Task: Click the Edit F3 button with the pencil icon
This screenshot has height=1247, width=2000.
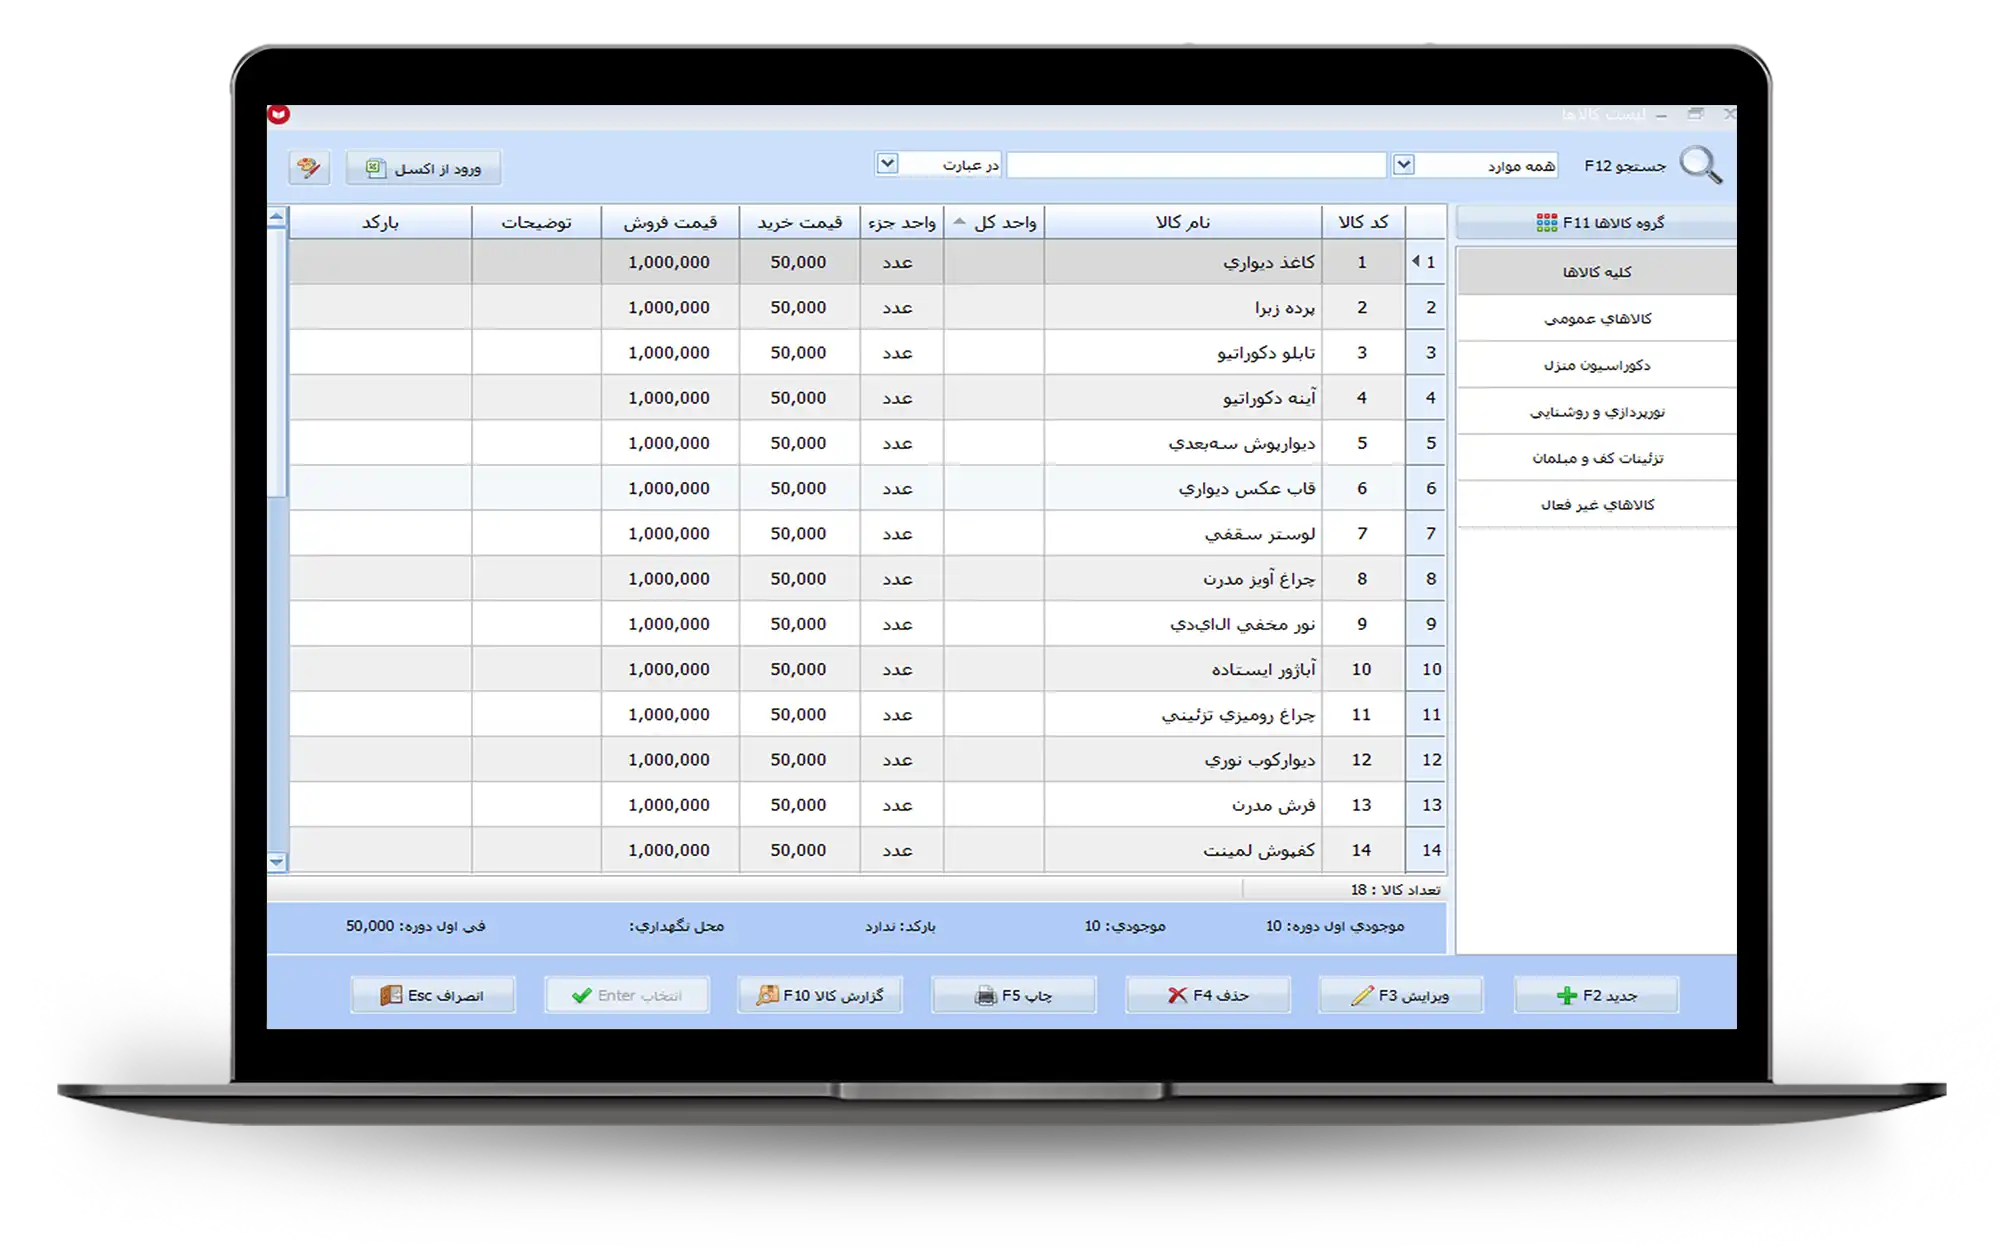Action: [1401, 995]
